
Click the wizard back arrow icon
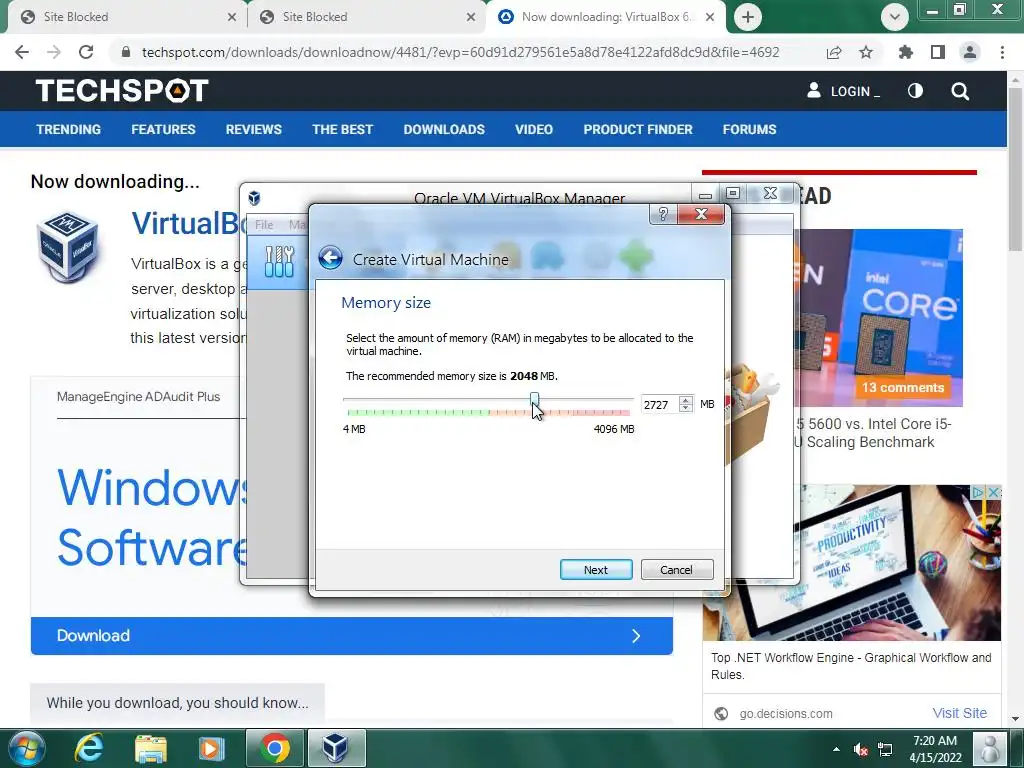[x=330, y=258]
